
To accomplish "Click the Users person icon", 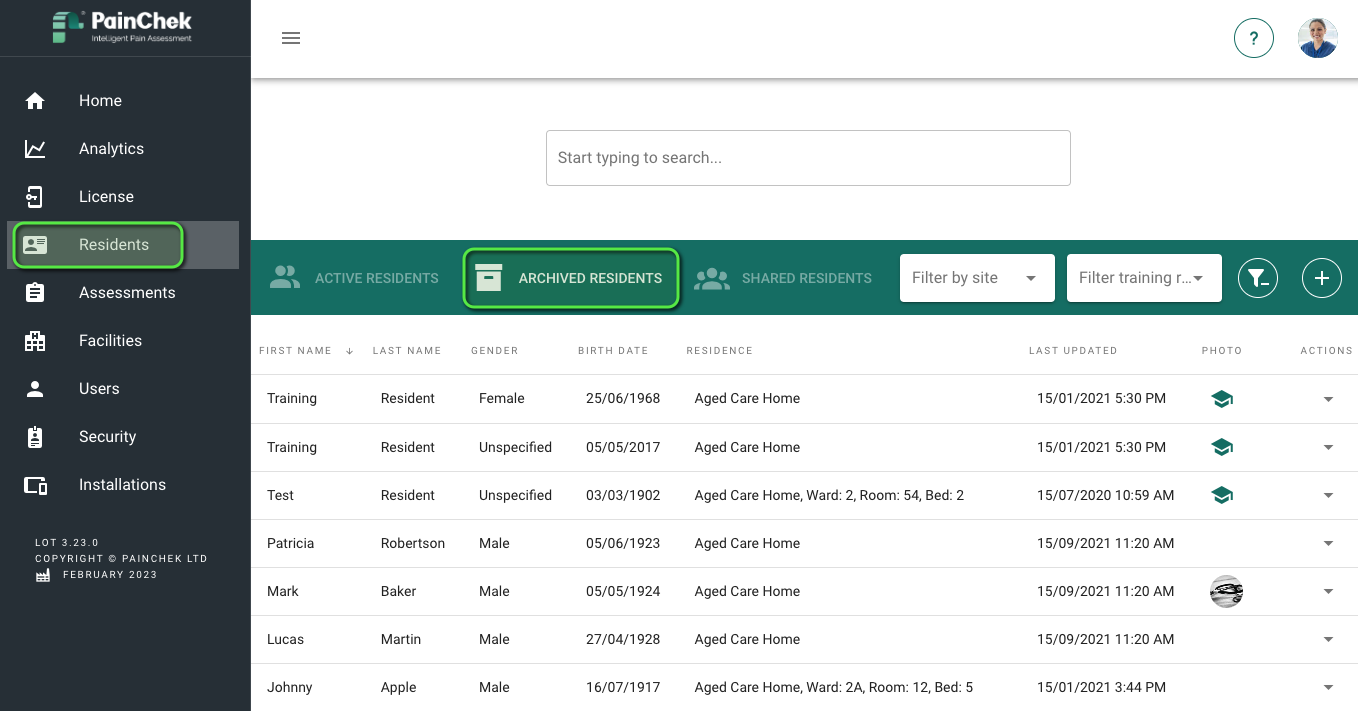I will tap(35, 389).
